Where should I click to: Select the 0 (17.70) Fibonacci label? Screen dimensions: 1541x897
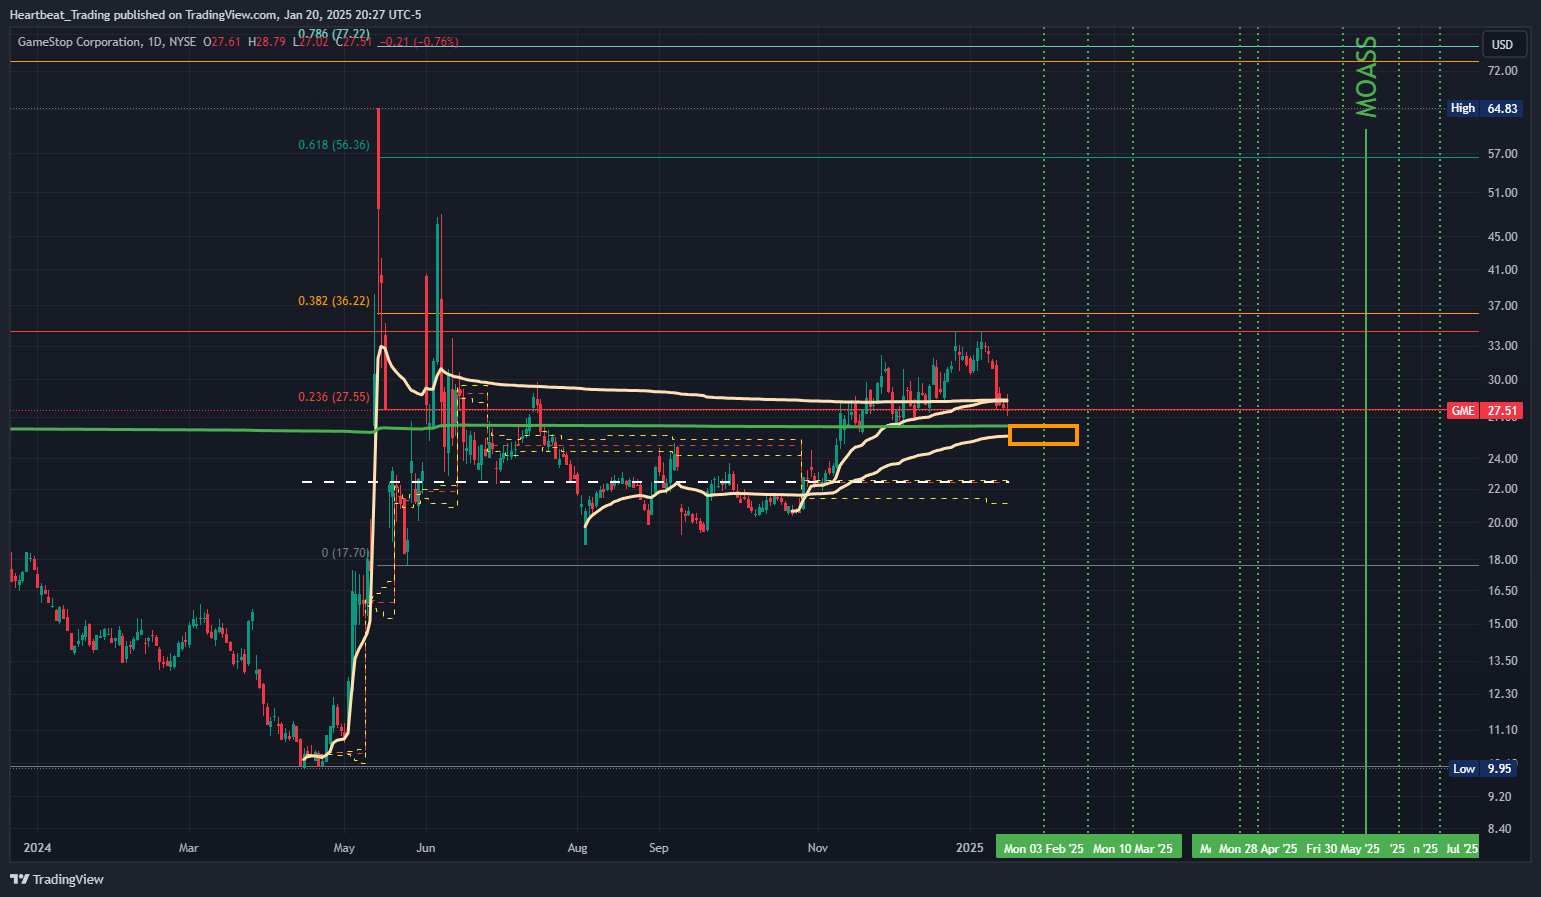point(345,553)
